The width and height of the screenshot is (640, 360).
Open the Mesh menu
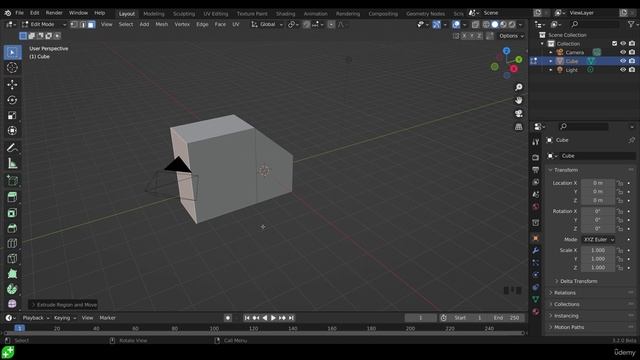[x=162, y=24]
